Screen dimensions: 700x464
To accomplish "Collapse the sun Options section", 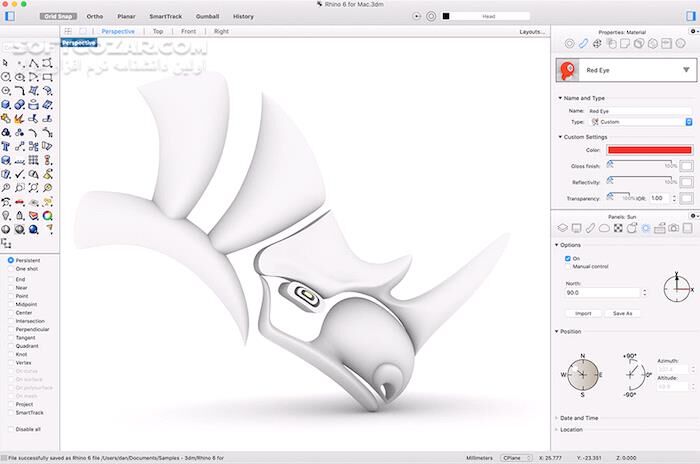I will click(557, 245).
